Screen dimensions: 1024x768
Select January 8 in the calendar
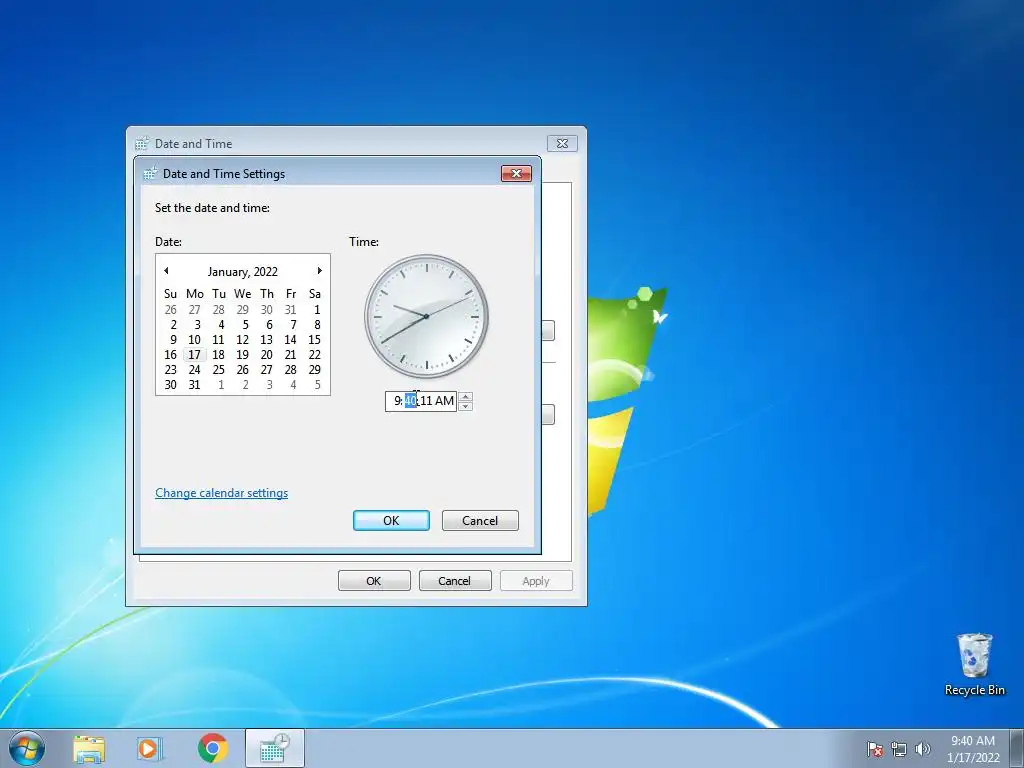pos(317,325)
